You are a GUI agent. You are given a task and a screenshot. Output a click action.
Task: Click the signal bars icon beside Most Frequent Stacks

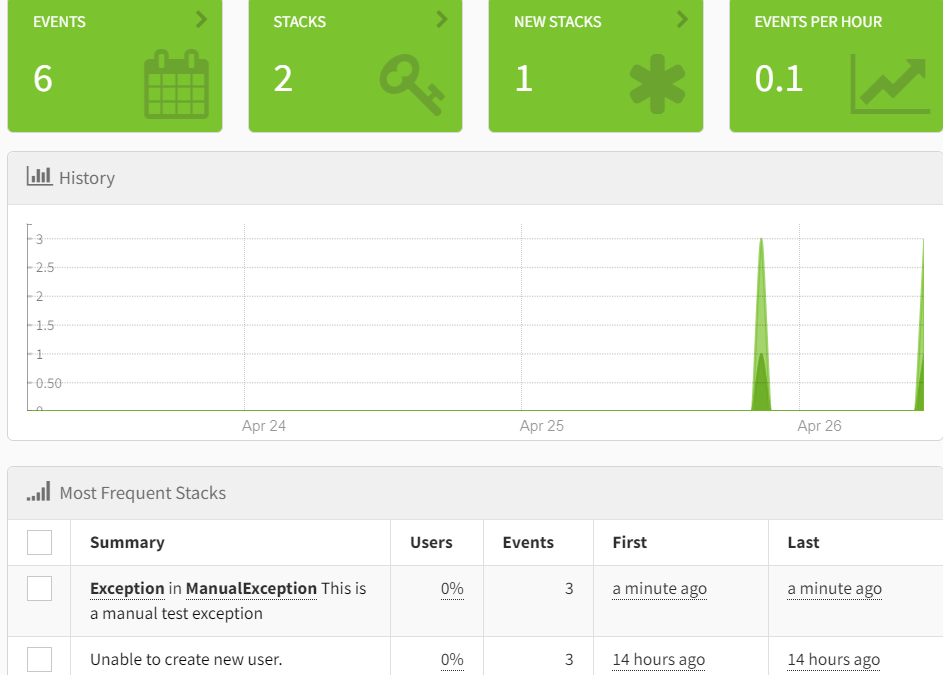(39, 492)
